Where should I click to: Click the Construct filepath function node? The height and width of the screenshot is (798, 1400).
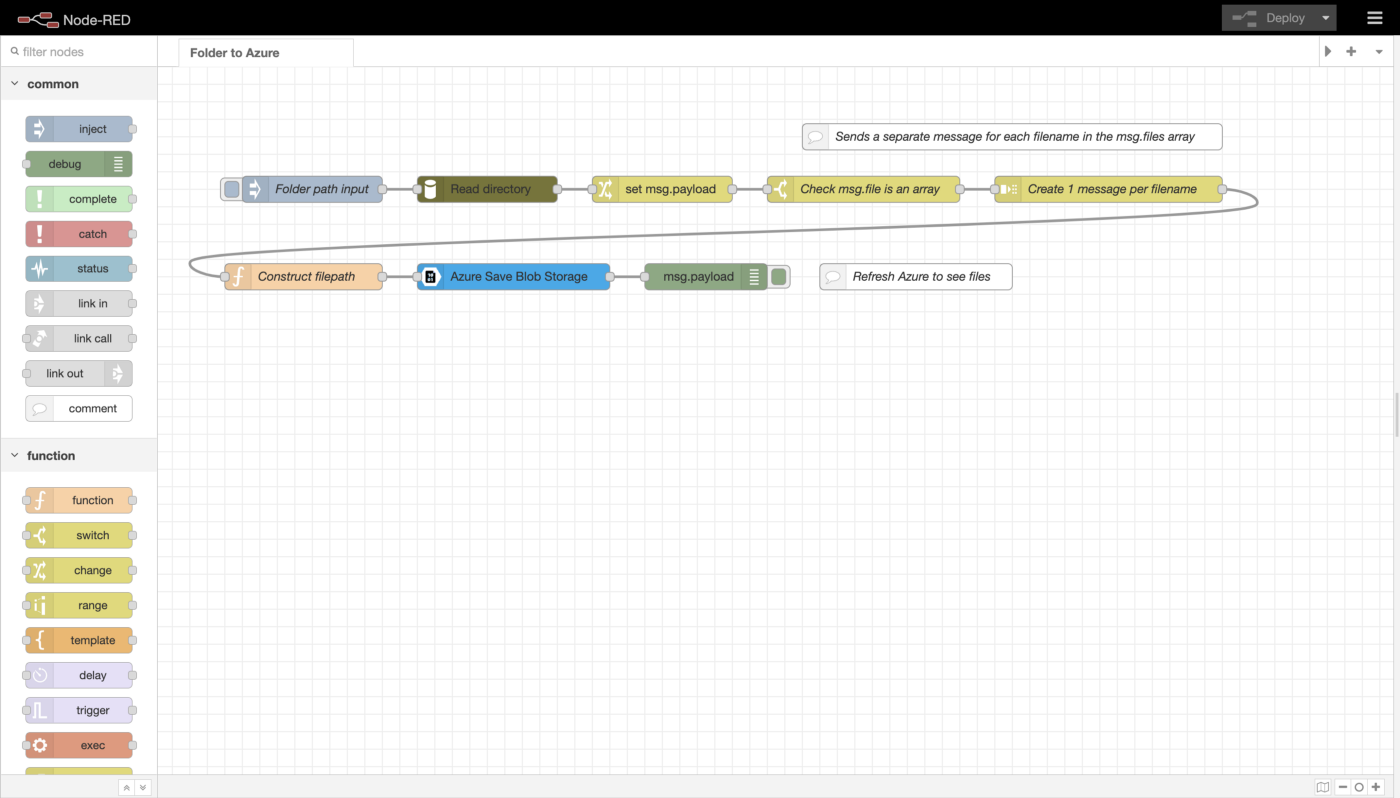pyautogui.click(x=305, y=277)
